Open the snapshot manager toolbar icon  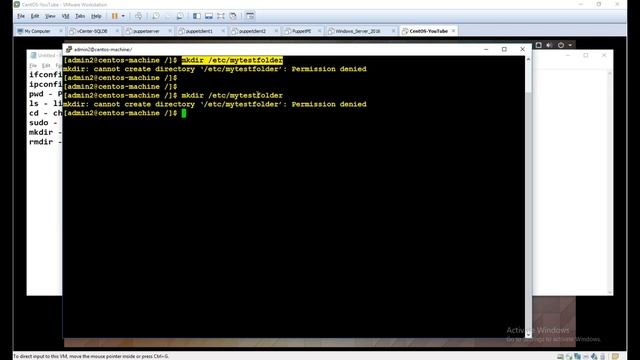pos(180,16)
